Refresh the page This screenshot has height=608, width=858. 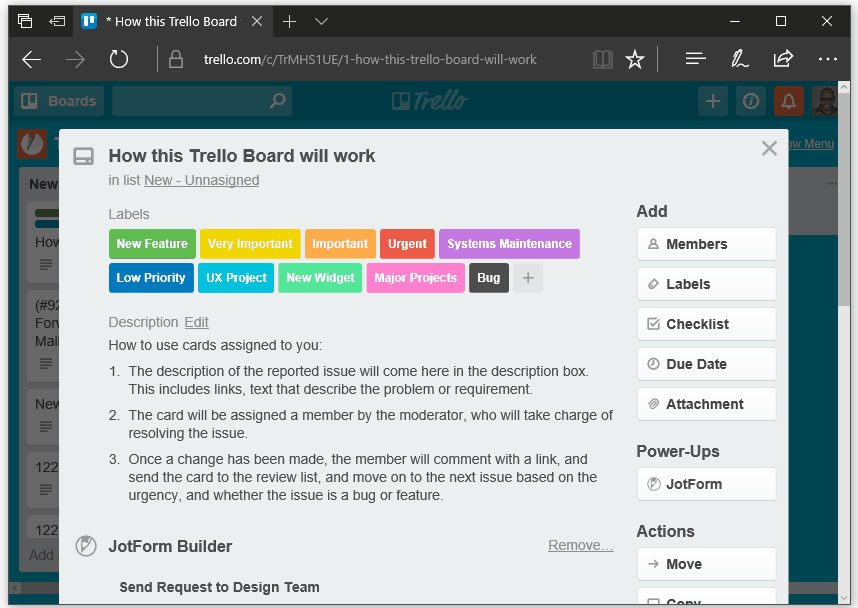(x=119, y=60)
